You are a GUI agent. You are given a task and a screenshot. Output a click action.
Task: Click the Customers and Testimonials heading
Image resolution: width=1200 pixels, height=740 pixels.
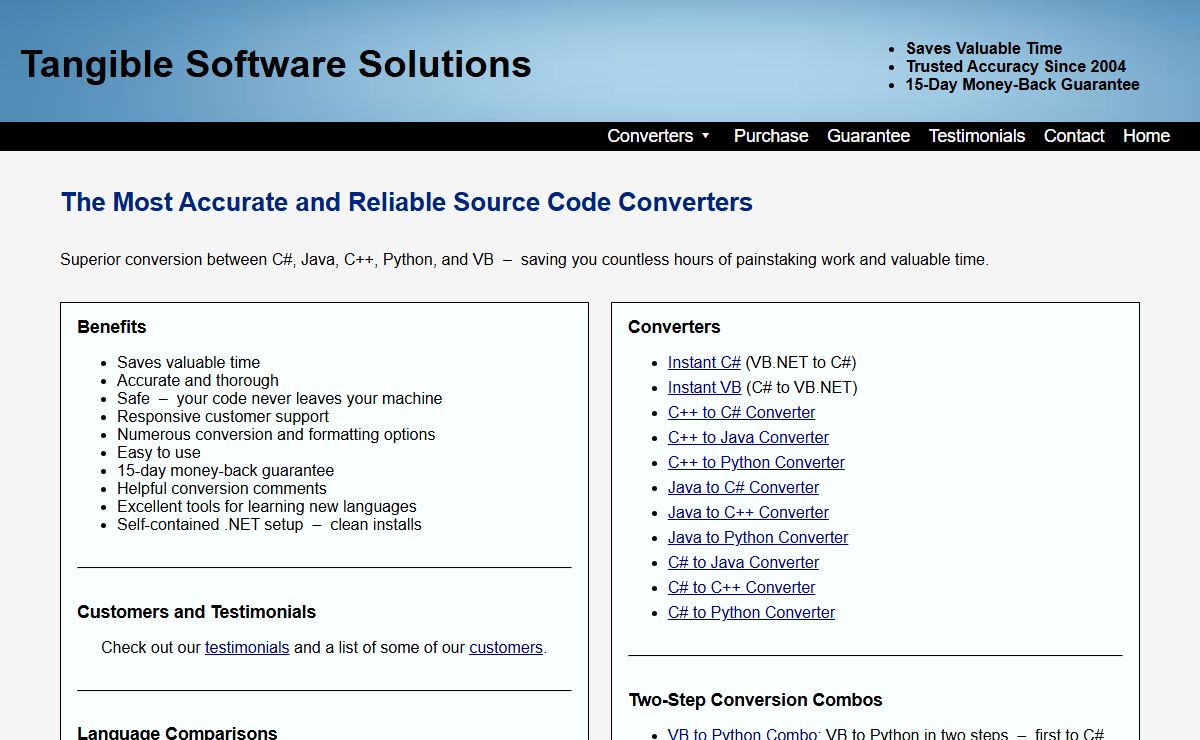(197, 612)
